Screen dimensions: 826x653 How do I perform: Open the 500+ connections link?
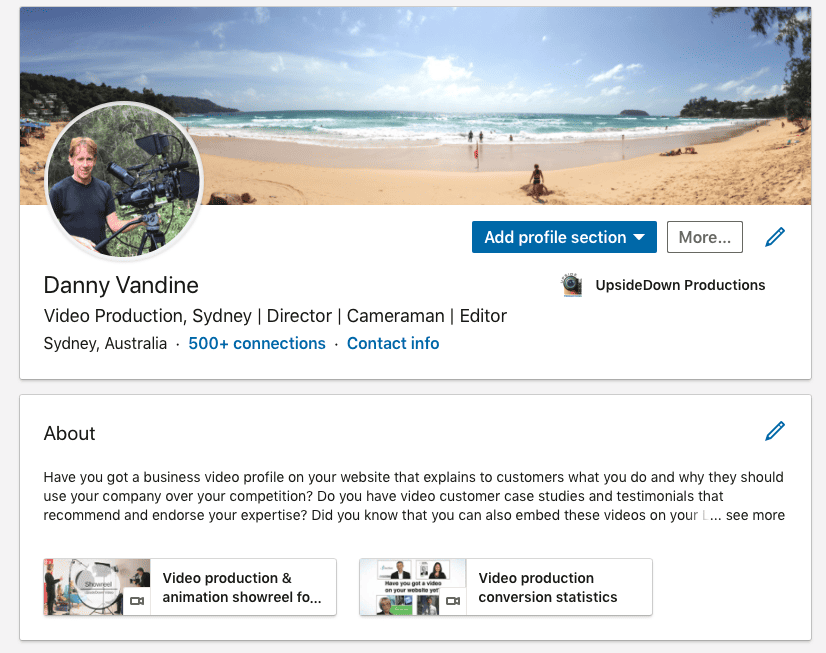coord(257,343)
